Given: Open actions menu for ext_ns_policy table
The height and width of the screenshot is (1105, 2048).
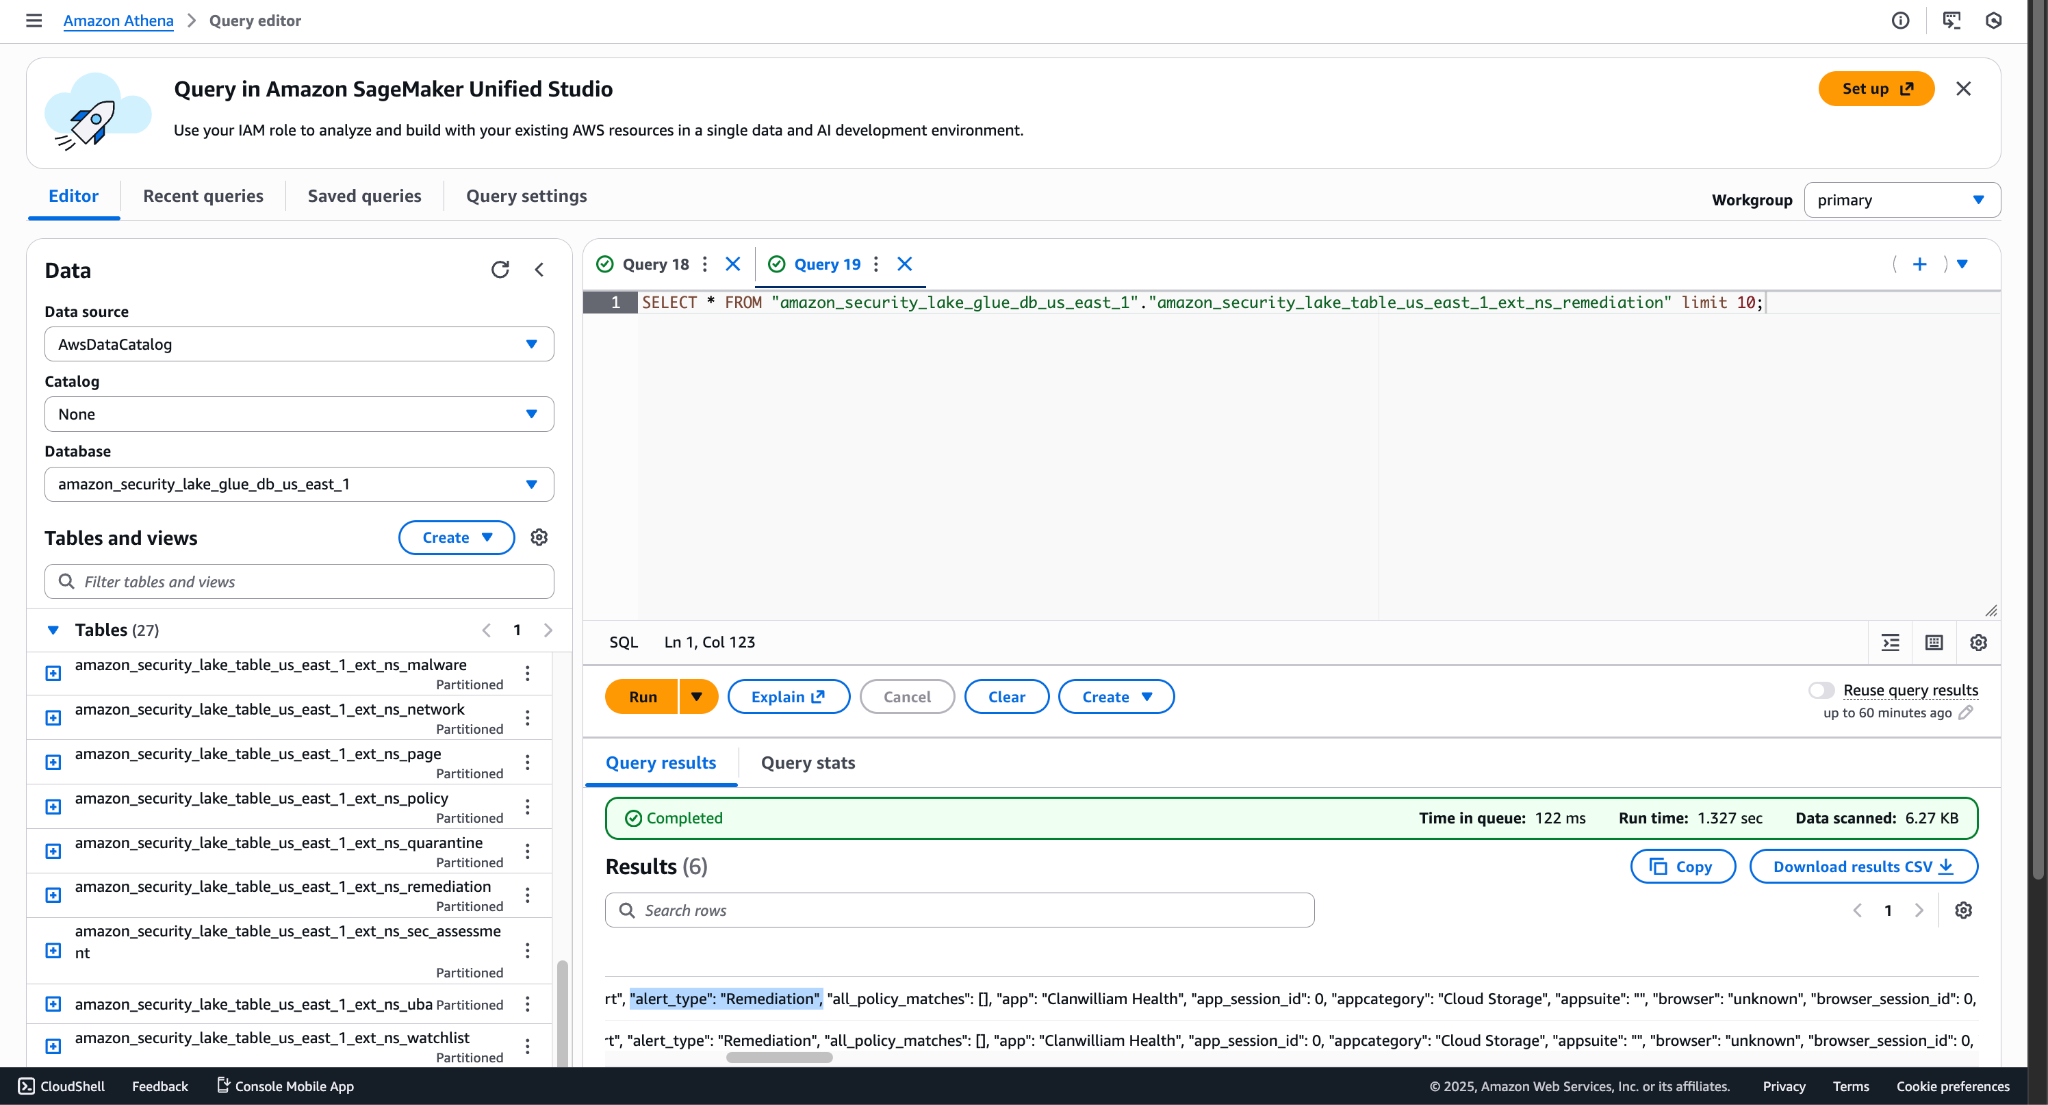Looking at the screenshot, I should pyautogui.click(x=528, y=807).
